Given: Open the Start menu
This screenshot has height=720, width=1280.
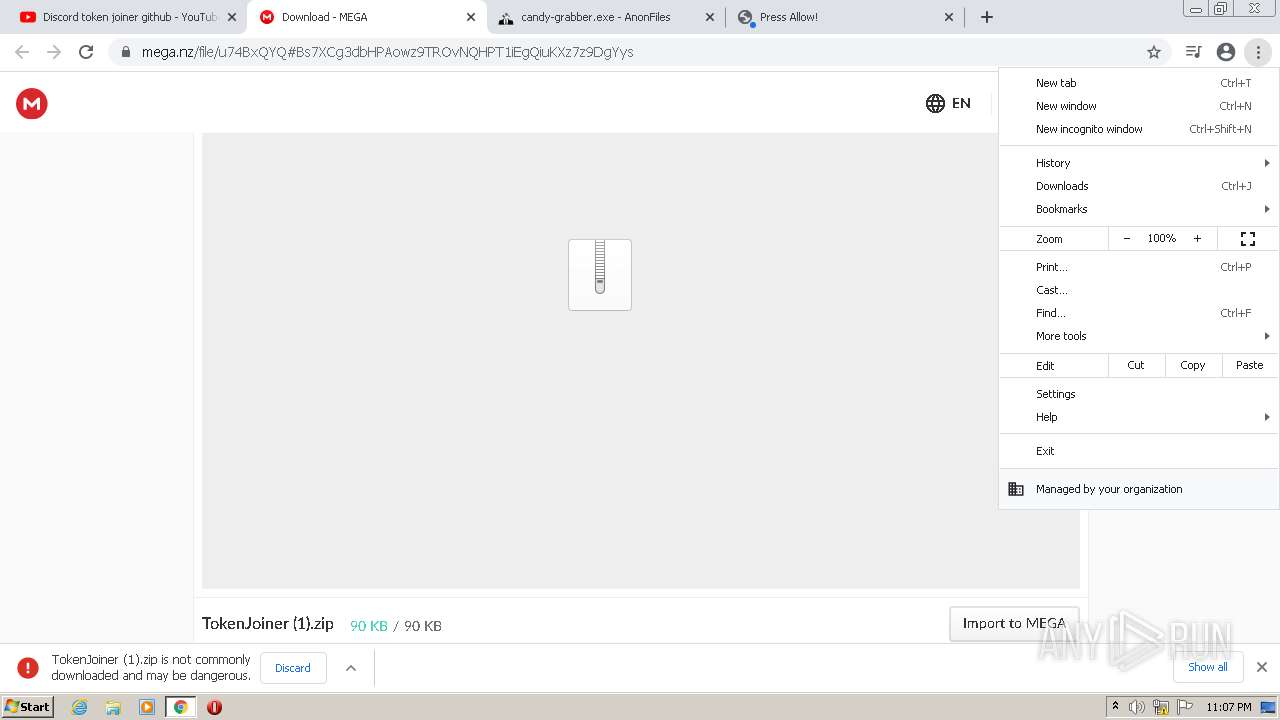Looking at the screenshot, I should pos(27,707).
